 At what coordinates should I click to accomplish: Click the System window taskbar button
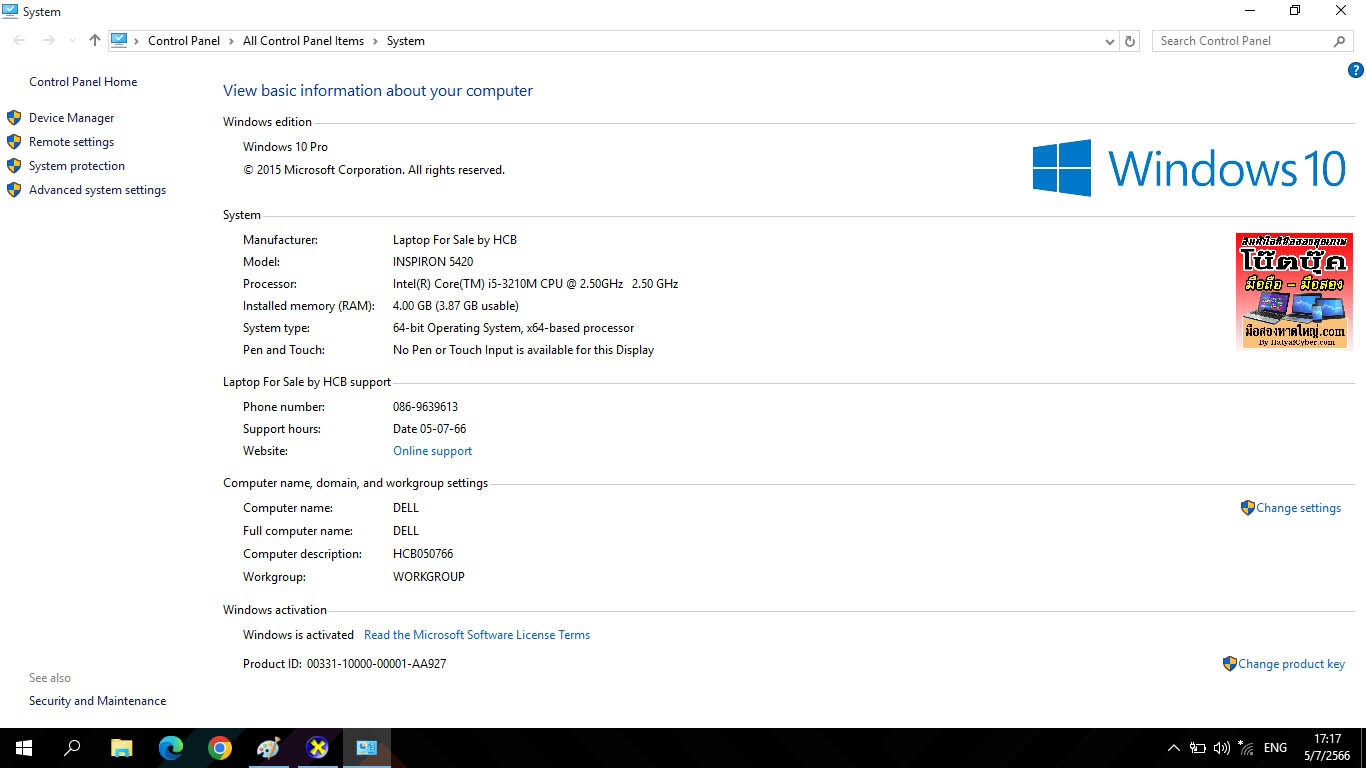click(x=366, y=748)
